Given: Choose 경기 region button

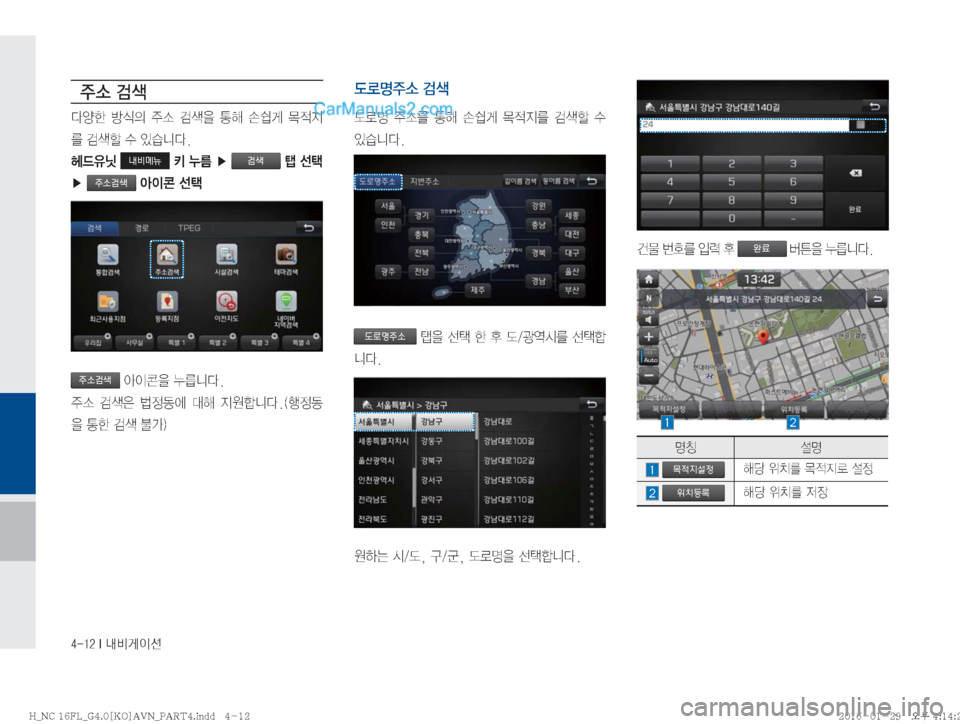Looking at the screenshot, I should pyautogui.click(x=421, y=215).
